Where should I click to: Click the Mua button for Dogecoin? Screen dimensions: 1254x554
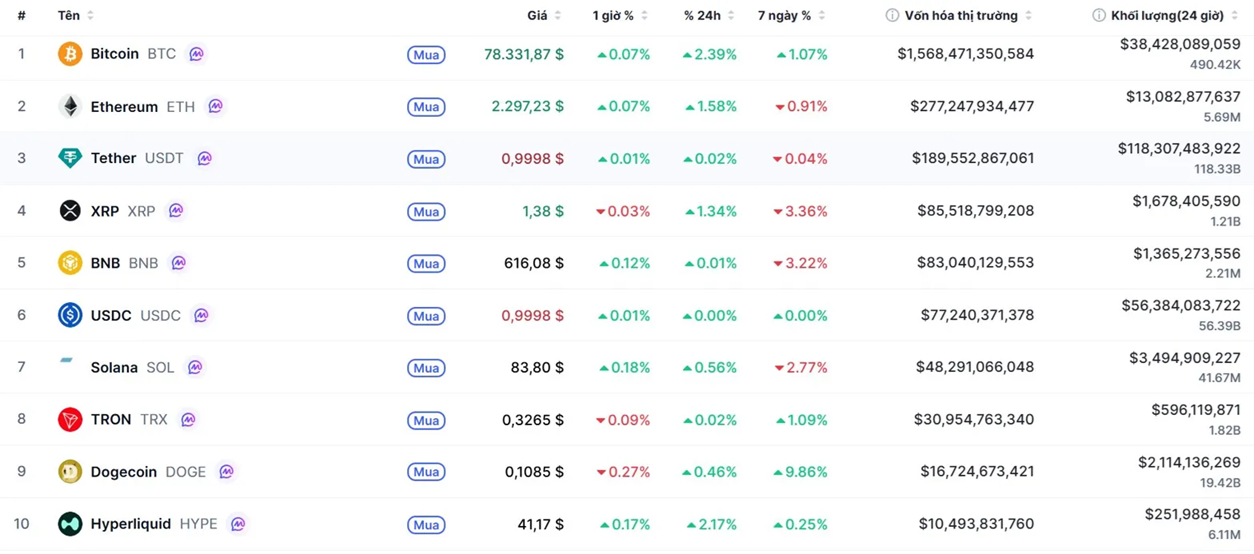(426, 472)
